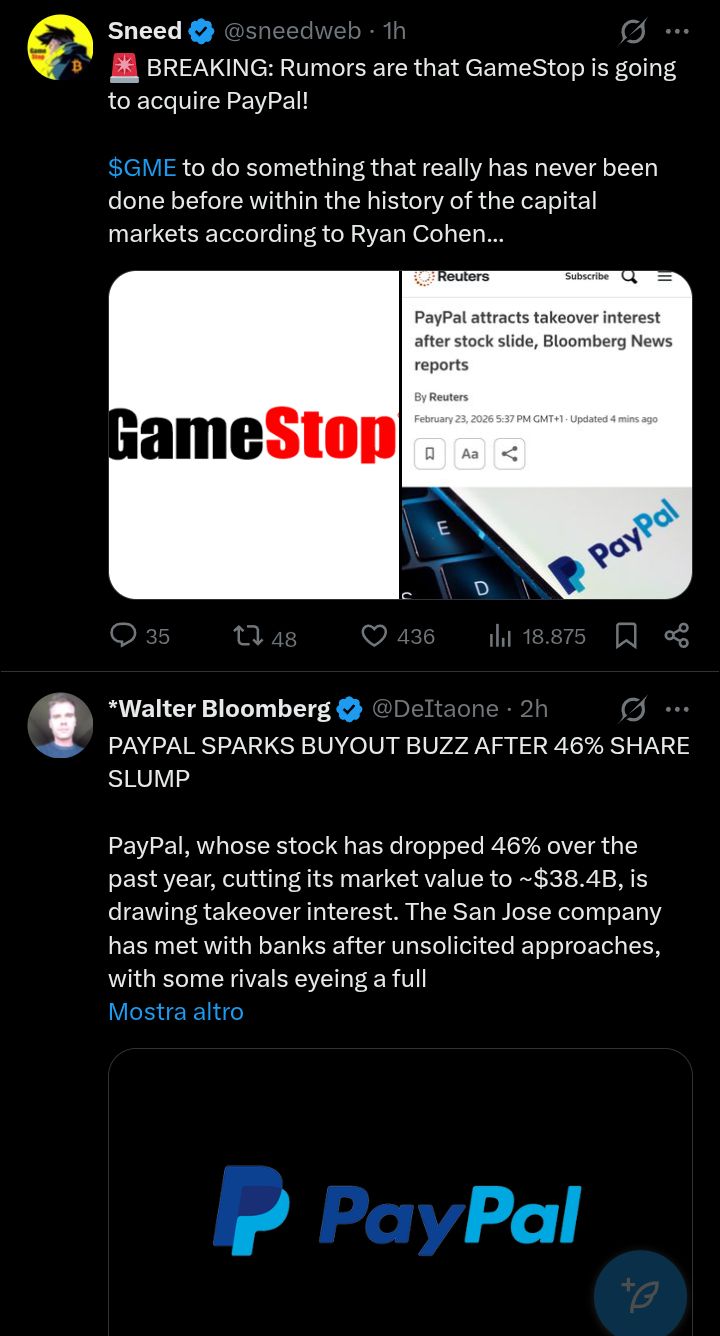
Task: Tap the compose new post button
Action: (x=640, y=1296)
